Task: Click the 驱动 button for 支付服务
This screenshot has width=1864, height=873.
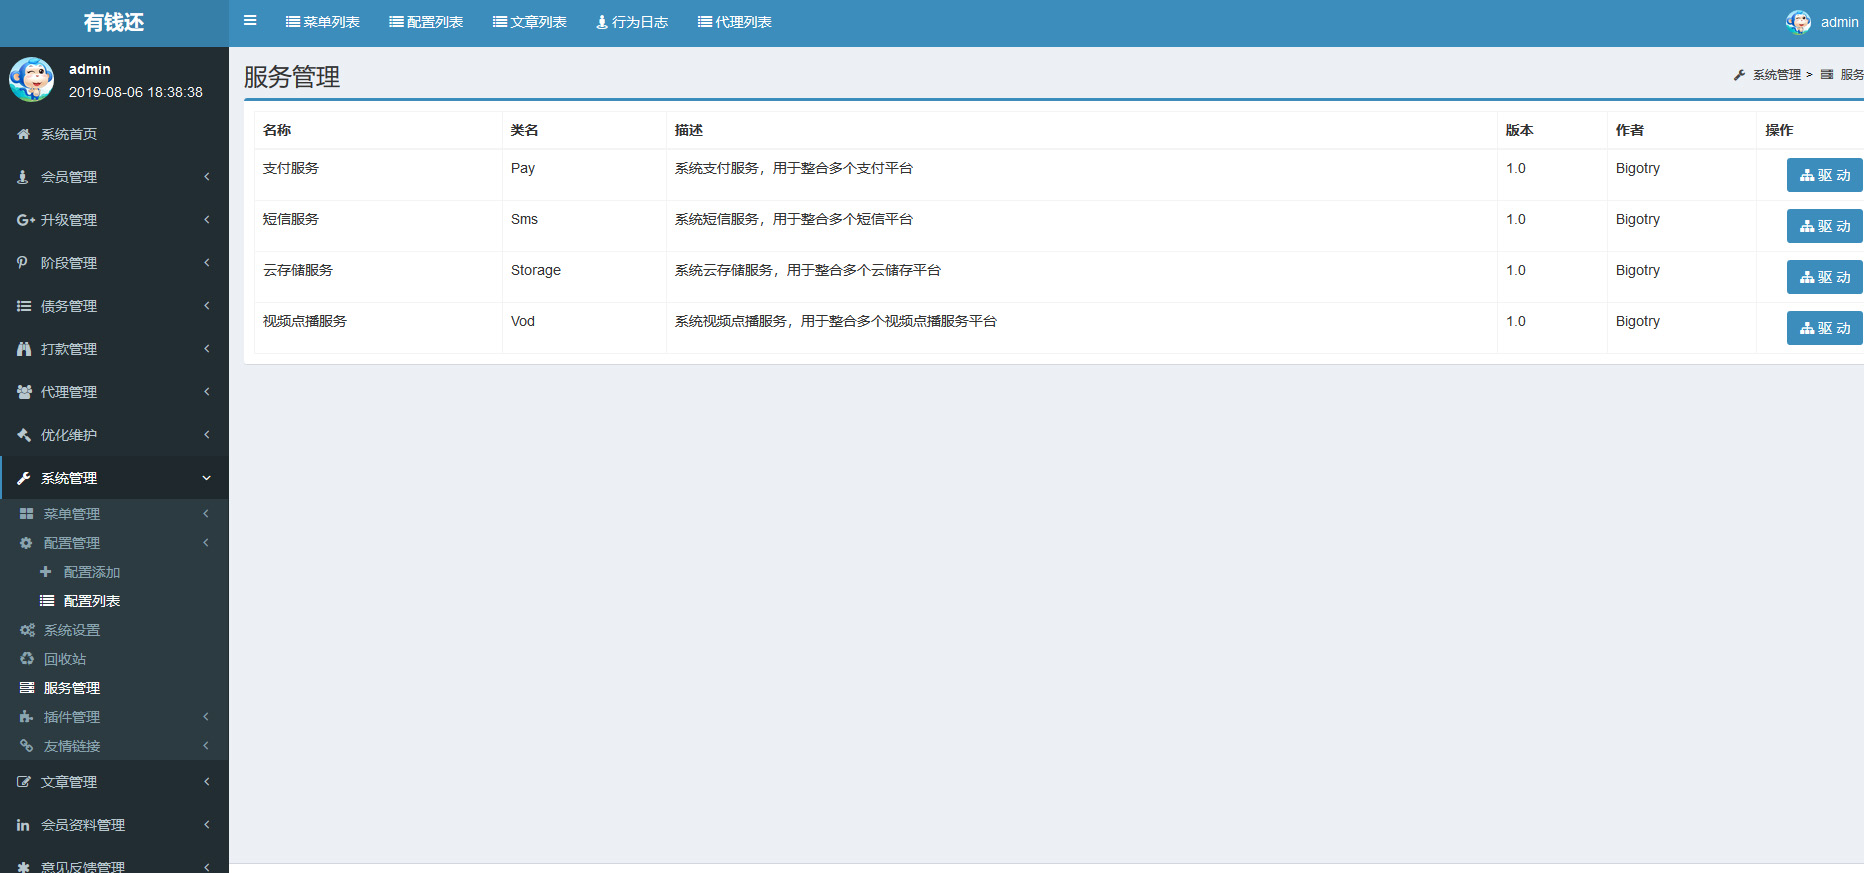Action: pyautogui.click(x=1824, y=175)
